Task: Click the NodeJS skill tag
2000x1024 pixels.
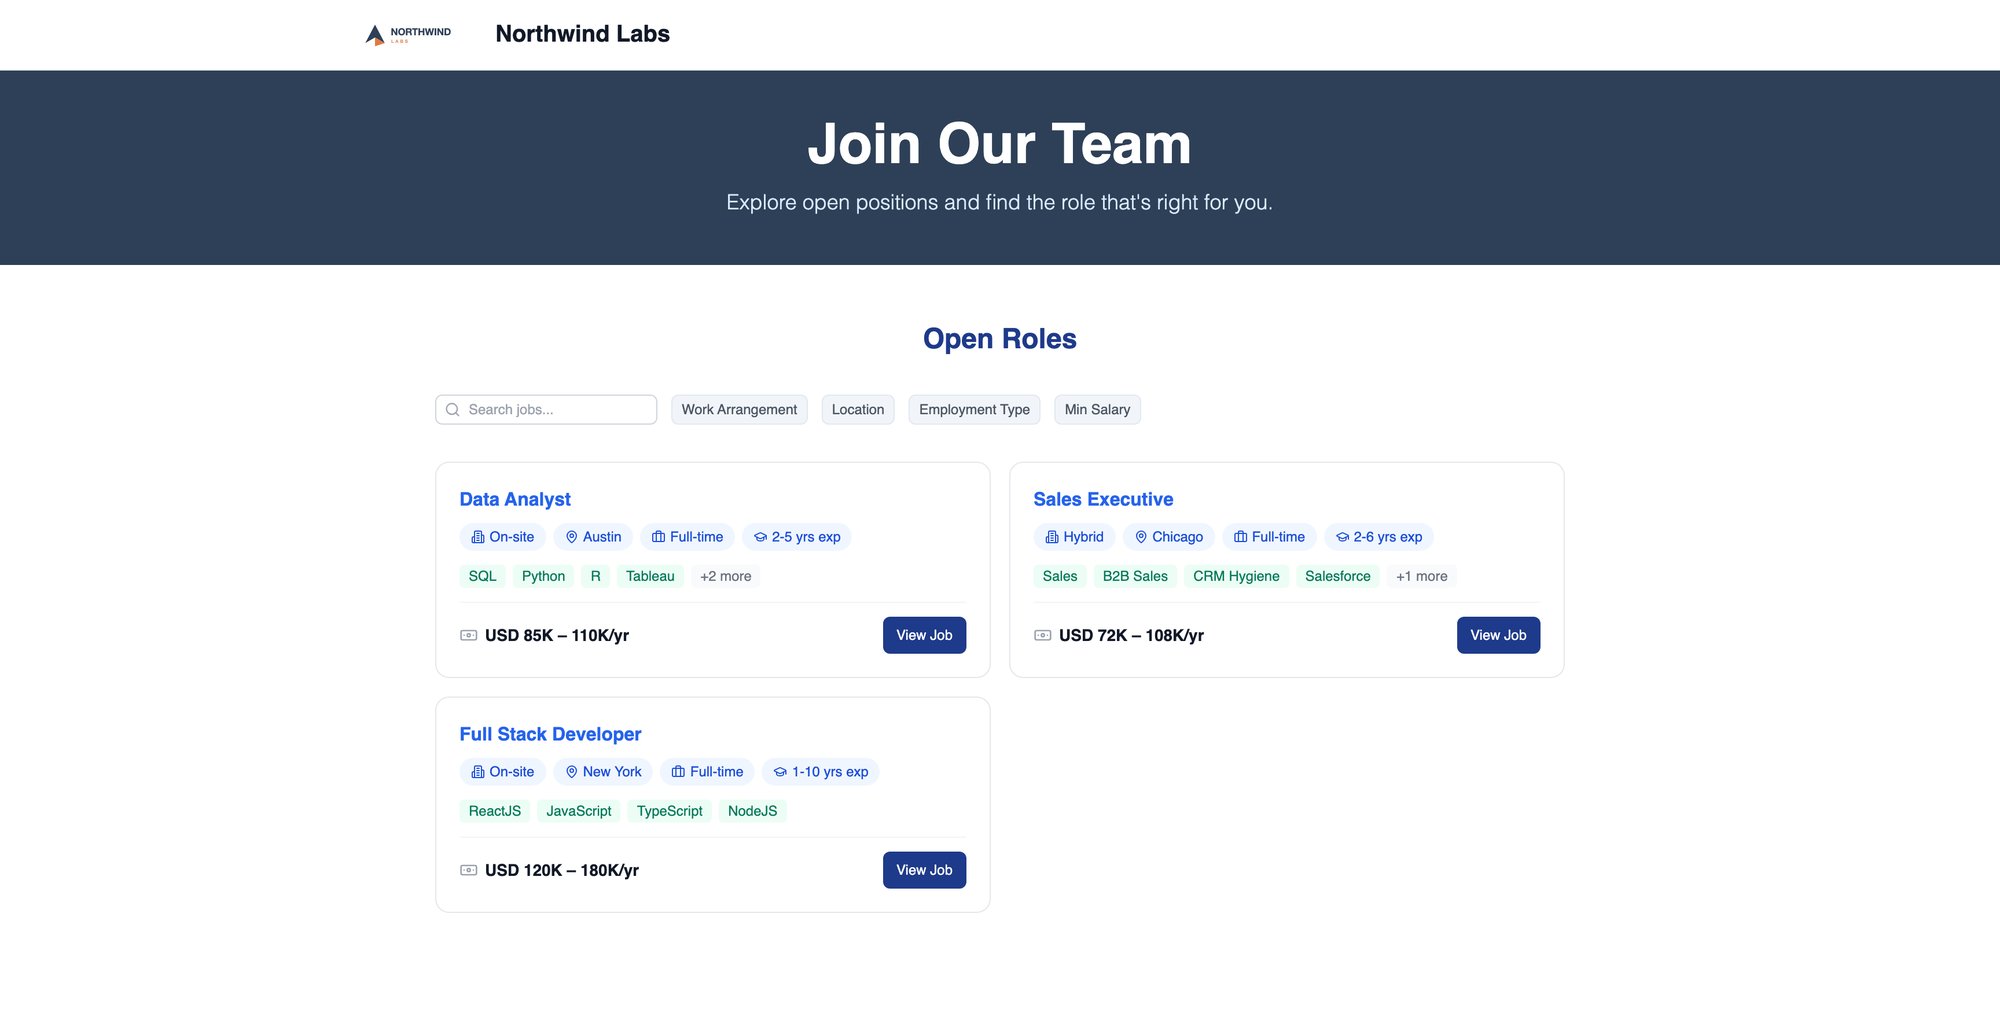Action: click(x=752, y=811)
